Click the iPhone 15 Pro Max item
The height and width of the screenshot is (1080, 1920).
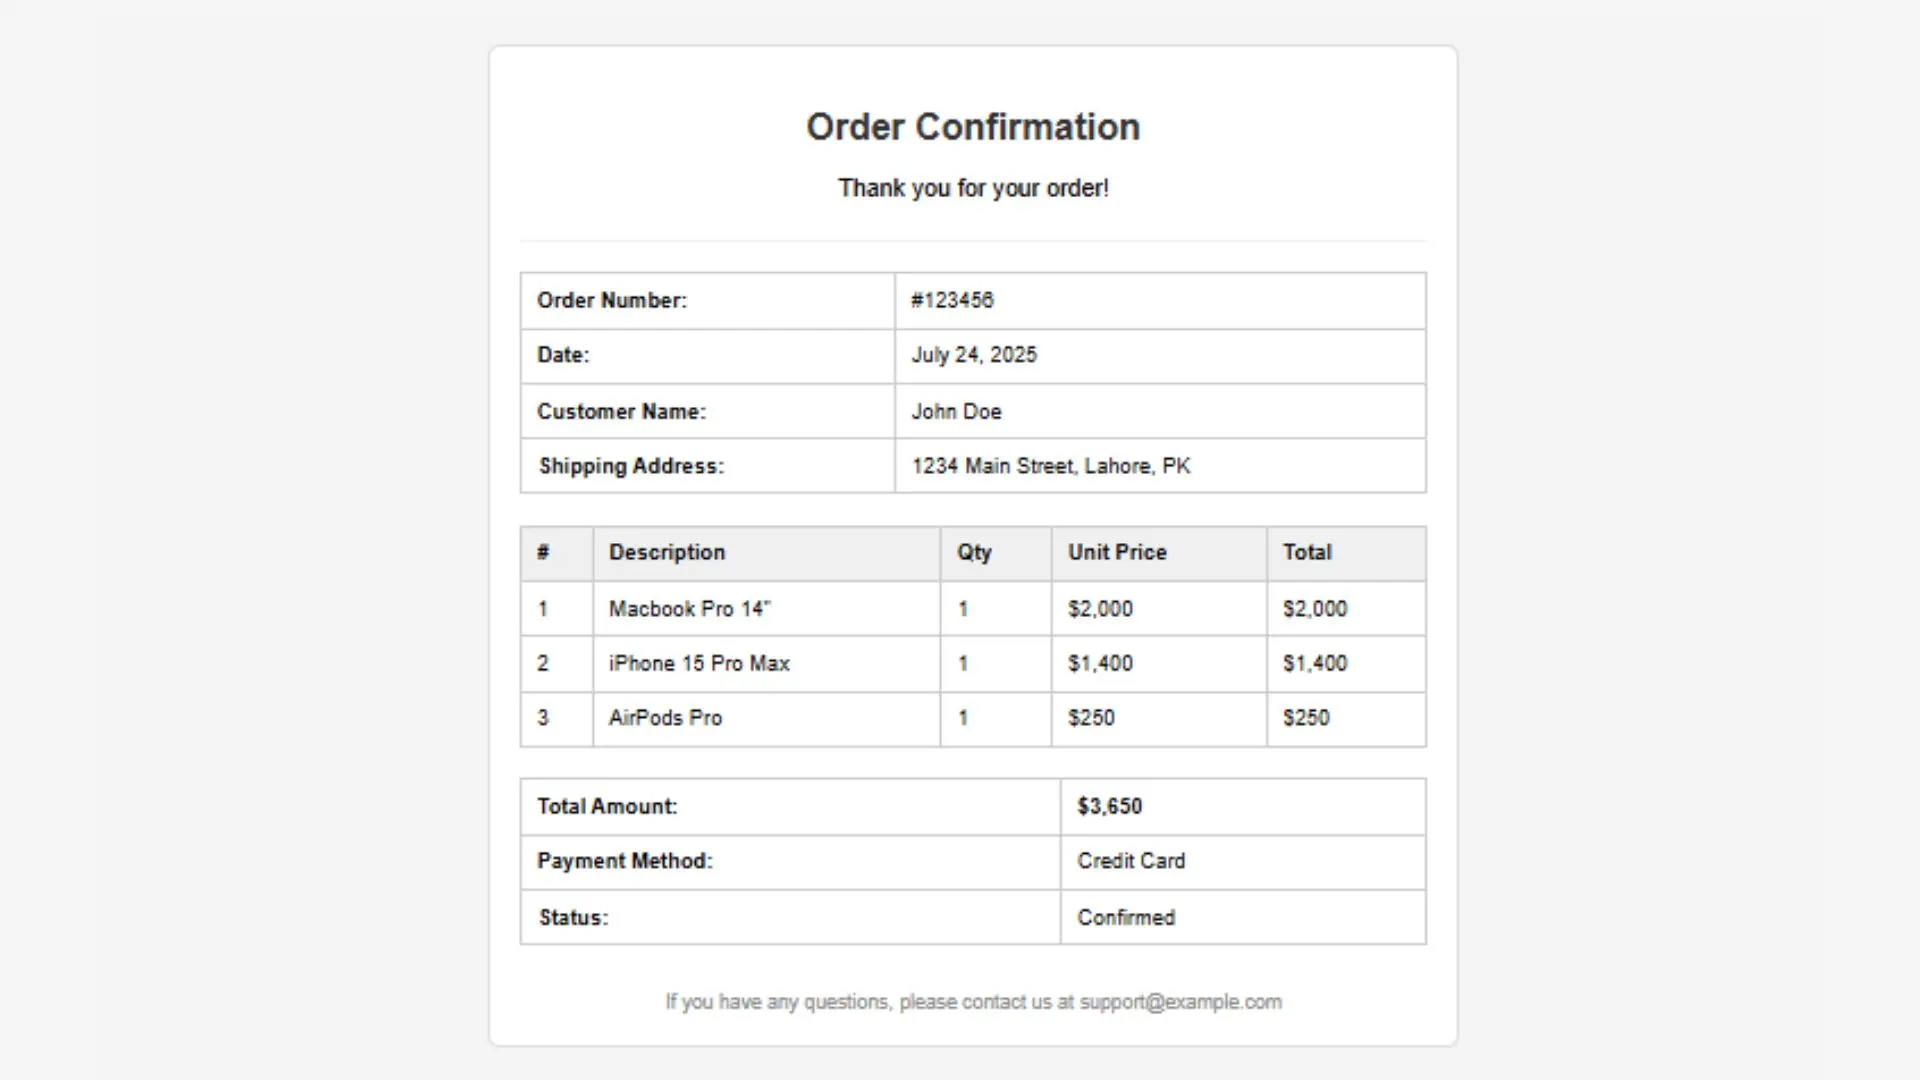pyautogui.click(x=699, y=663)
